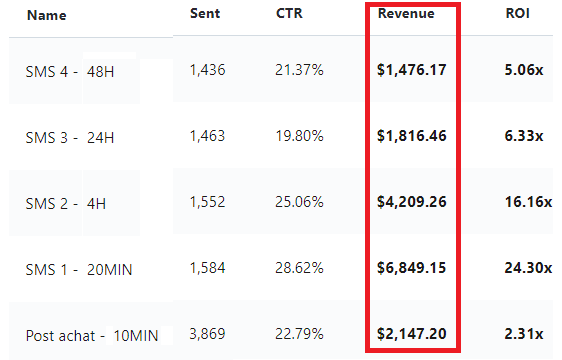Click the revenue value $1,816.46

[x=412, y=136]
